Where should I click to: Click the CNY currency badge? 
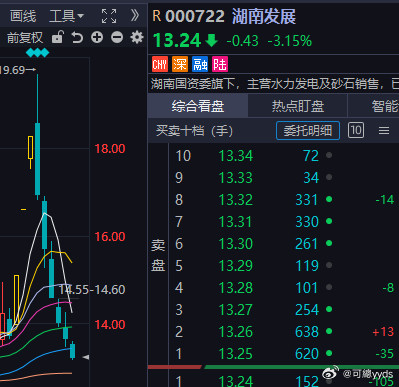coord(160,64)
